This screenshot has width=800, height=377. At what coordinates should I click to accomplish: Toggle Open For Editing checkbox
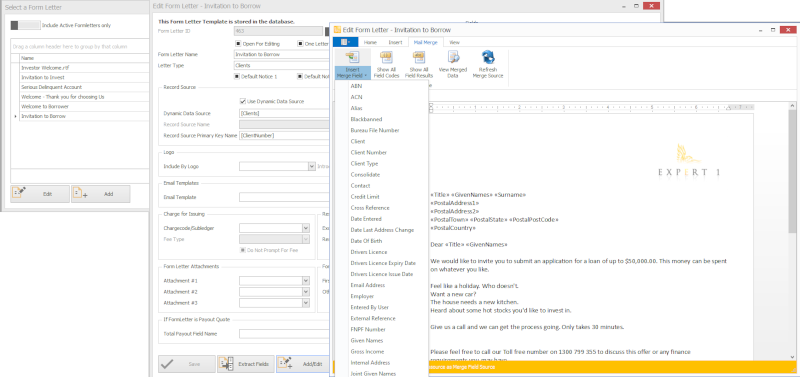(x=238, y=43)
